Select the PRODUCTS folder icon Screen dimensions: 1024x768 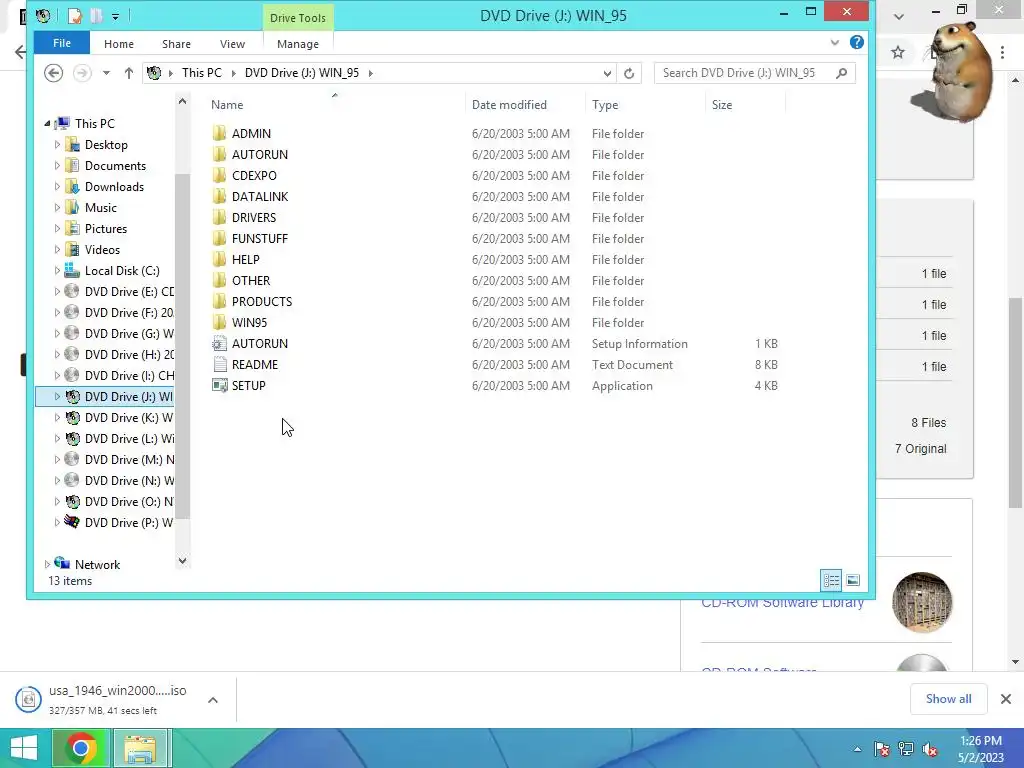[219, 301]
